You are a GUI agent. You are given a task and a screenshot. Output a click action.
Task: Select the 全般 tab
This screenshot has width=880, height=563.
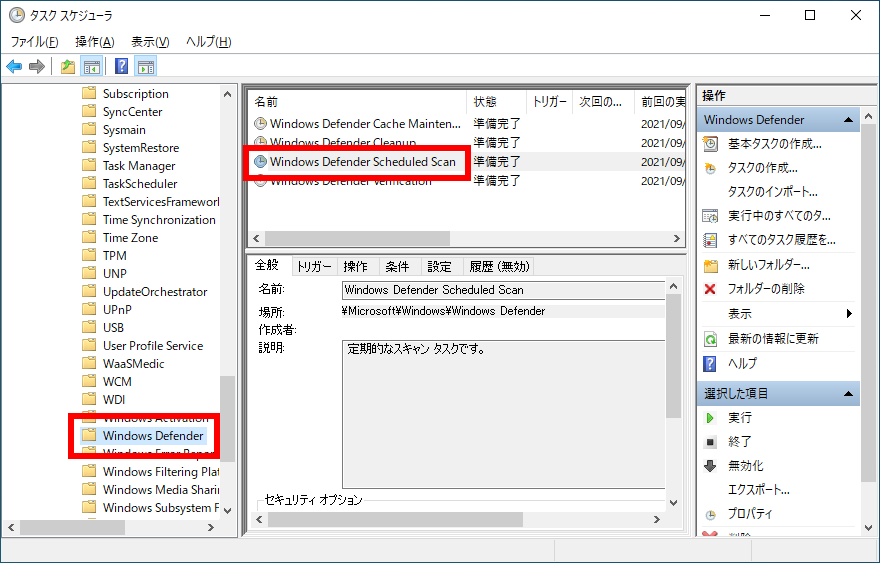pyautogui.click(x=267, y=265)
